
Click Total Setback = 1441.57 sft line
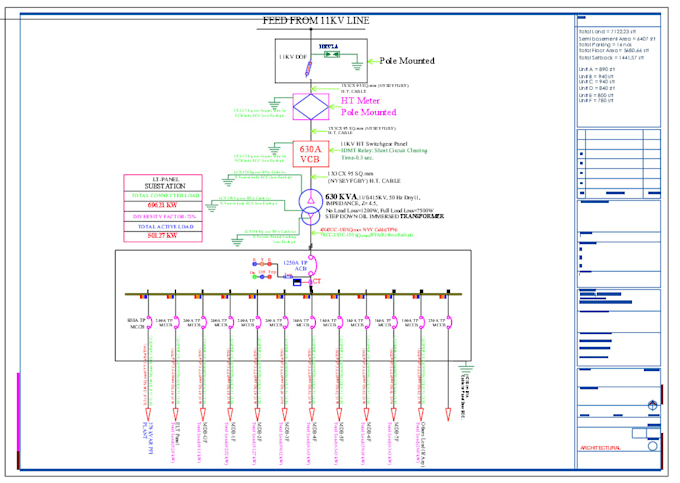[612, 58]
